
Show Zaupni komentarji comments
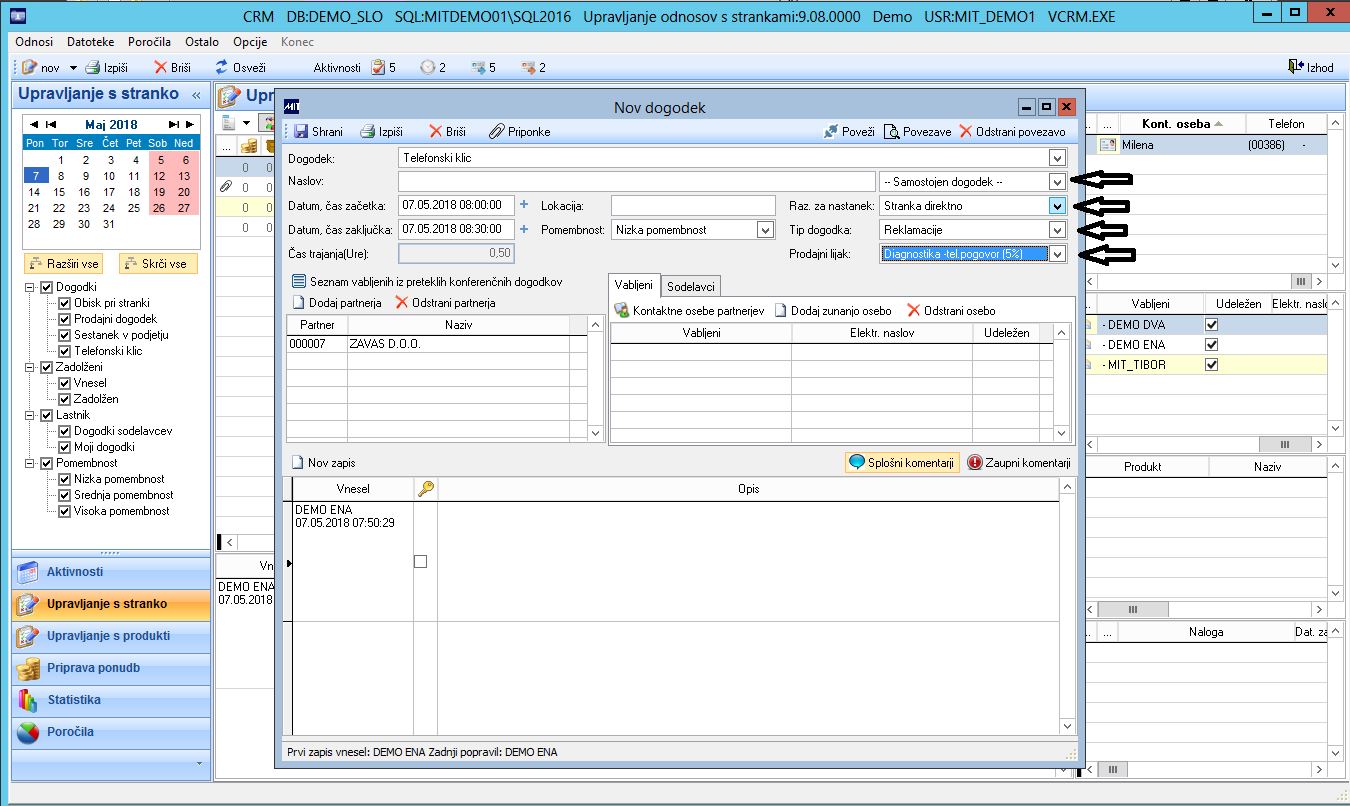[1019, 463]
